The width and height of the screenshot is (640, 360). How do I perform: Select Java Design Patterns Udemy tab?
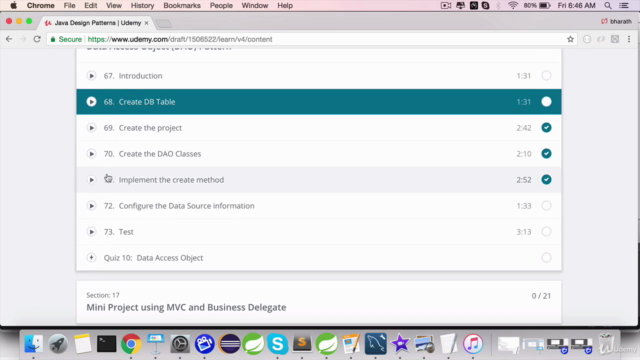click(97, 23)
